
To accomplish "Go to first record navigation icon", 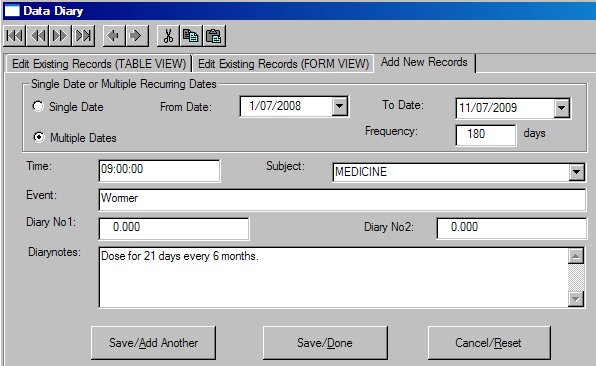I will coord(15,36).
